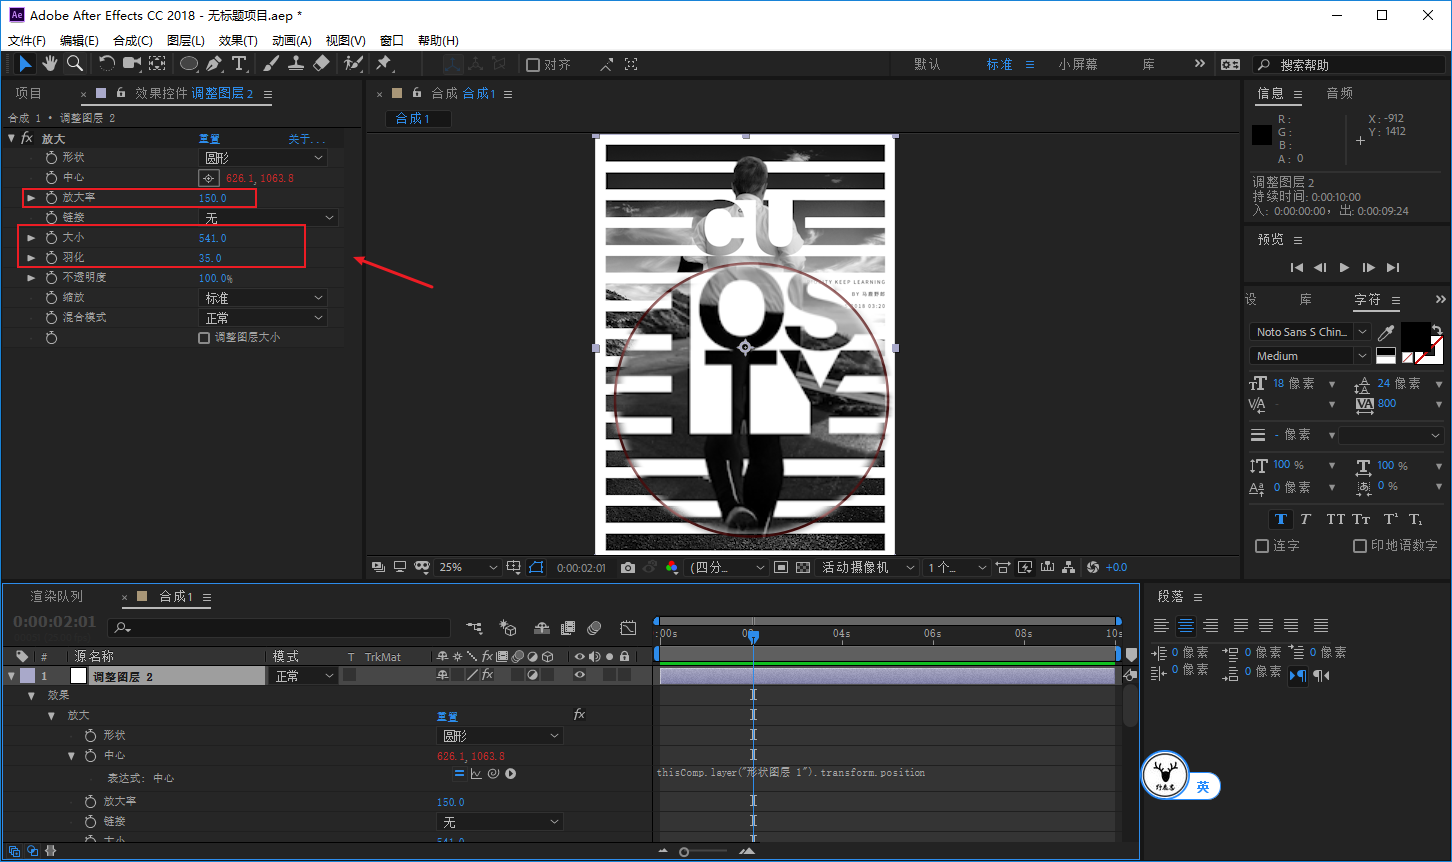Expand the 放大率 property in effect controls
Screen dimensions: 1452x862
[x=31, y=198]
